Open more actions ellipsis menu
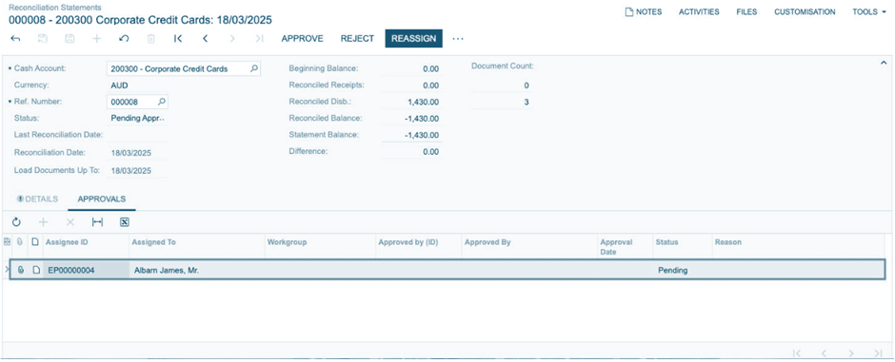The image size is (895, 362). tap(458, 39)
